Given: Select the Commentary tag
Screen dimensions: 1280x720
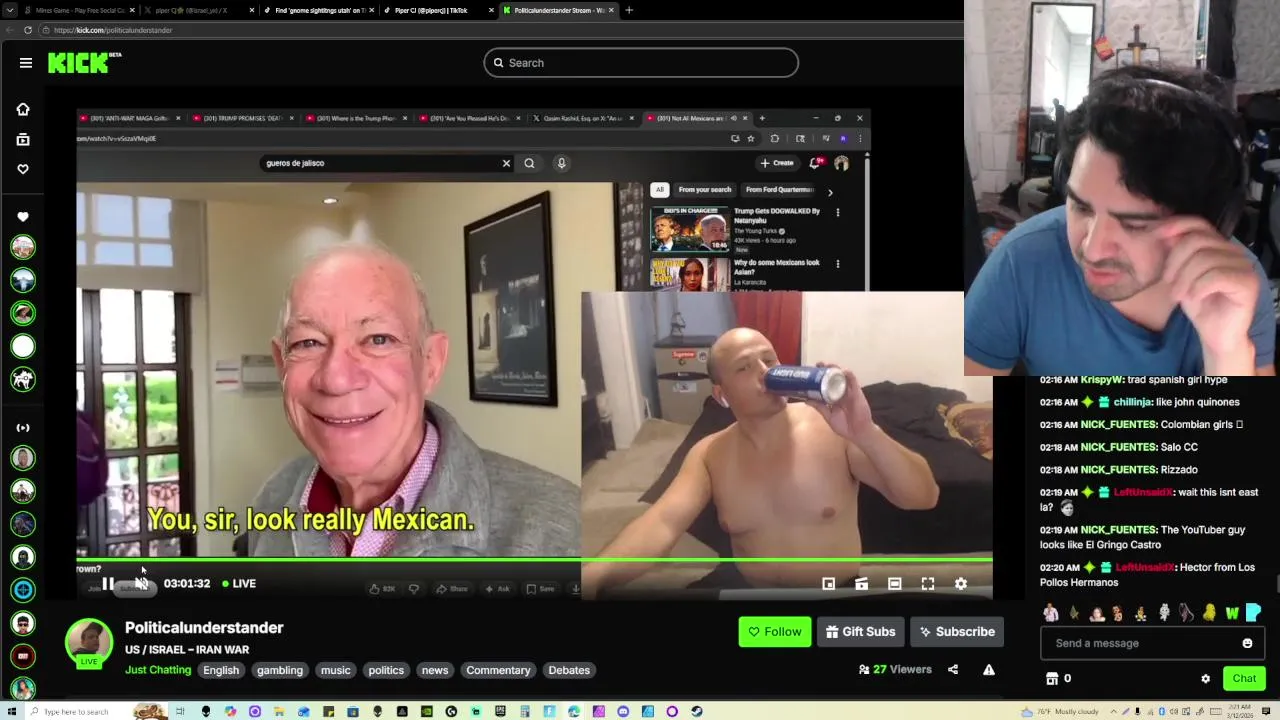Looking at the screenshot, I should [x=498, y=670].
